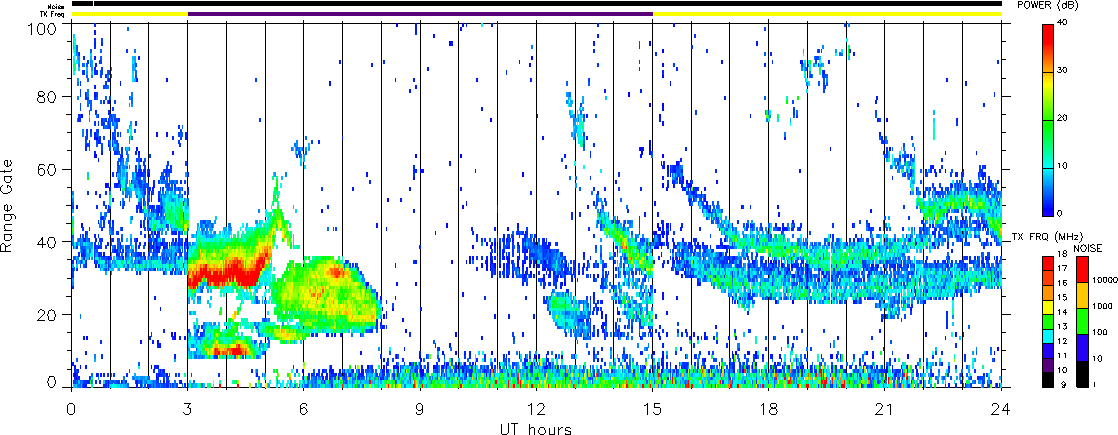
Task: Click the 21 tick label on the UT hours axis
Action: [885, 409]
